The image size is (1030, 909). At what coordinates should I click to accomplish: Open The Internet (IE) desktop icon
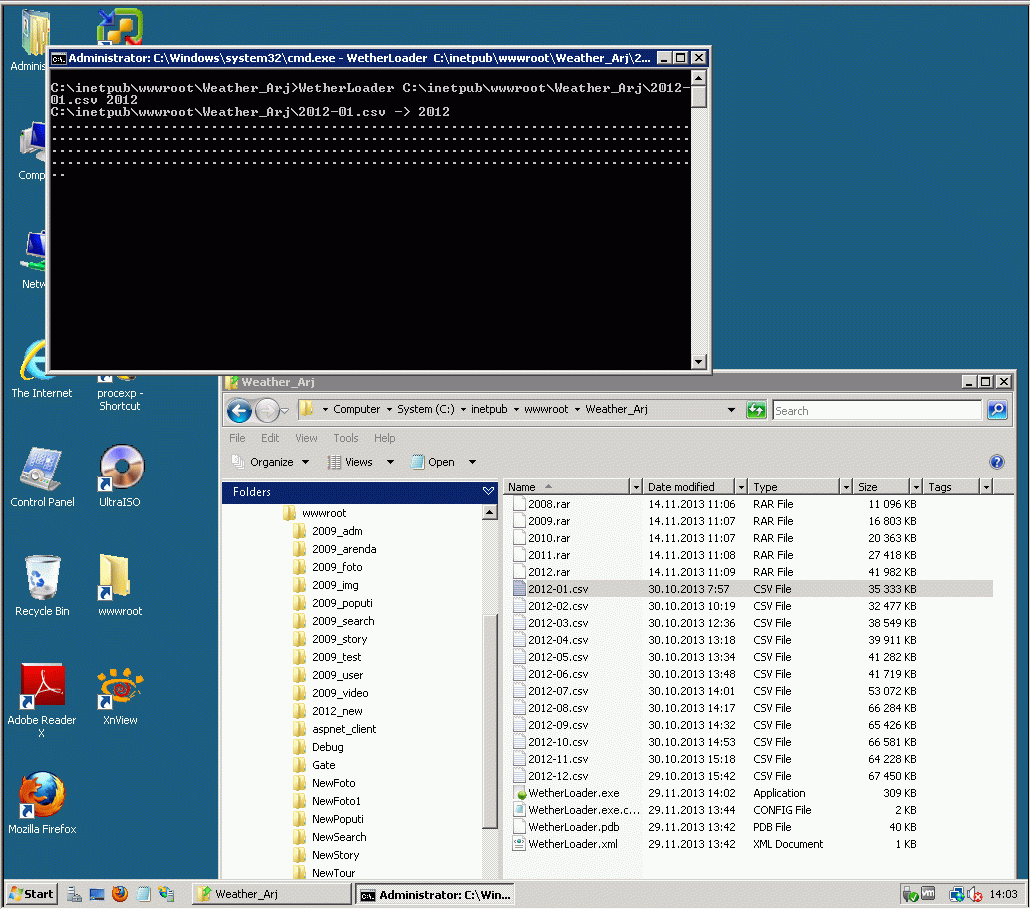pyautogui.click(x=42, y=368)
